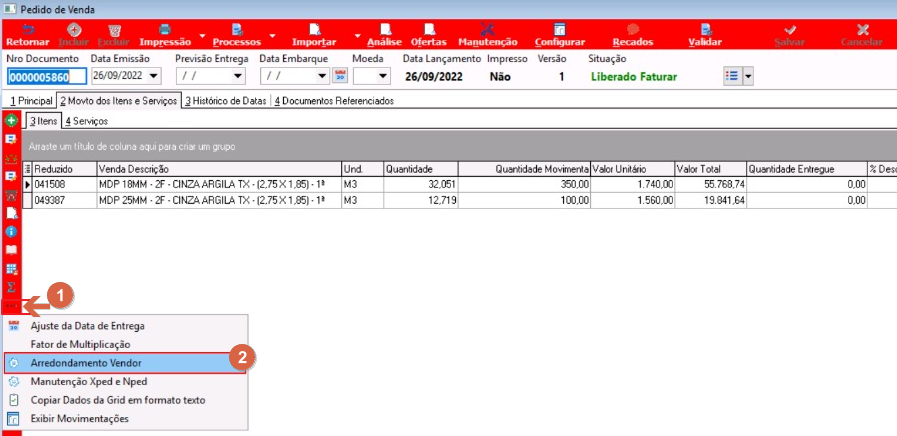Choose Fator de Multiplicação menu item
The width and height of the screenshot is (897, 436).
coord(126,344)
